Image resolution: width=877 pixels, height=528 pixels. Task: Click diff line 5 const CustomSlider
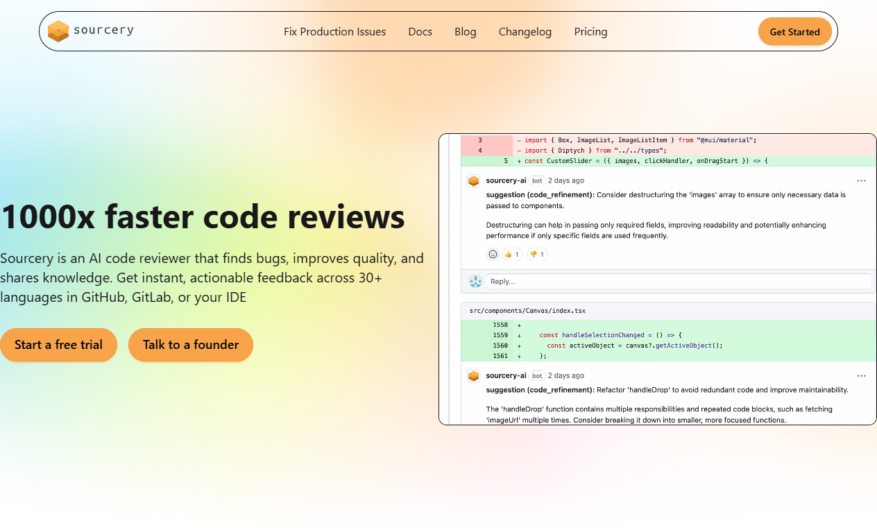pyautogui.click(x=668, y=161)
